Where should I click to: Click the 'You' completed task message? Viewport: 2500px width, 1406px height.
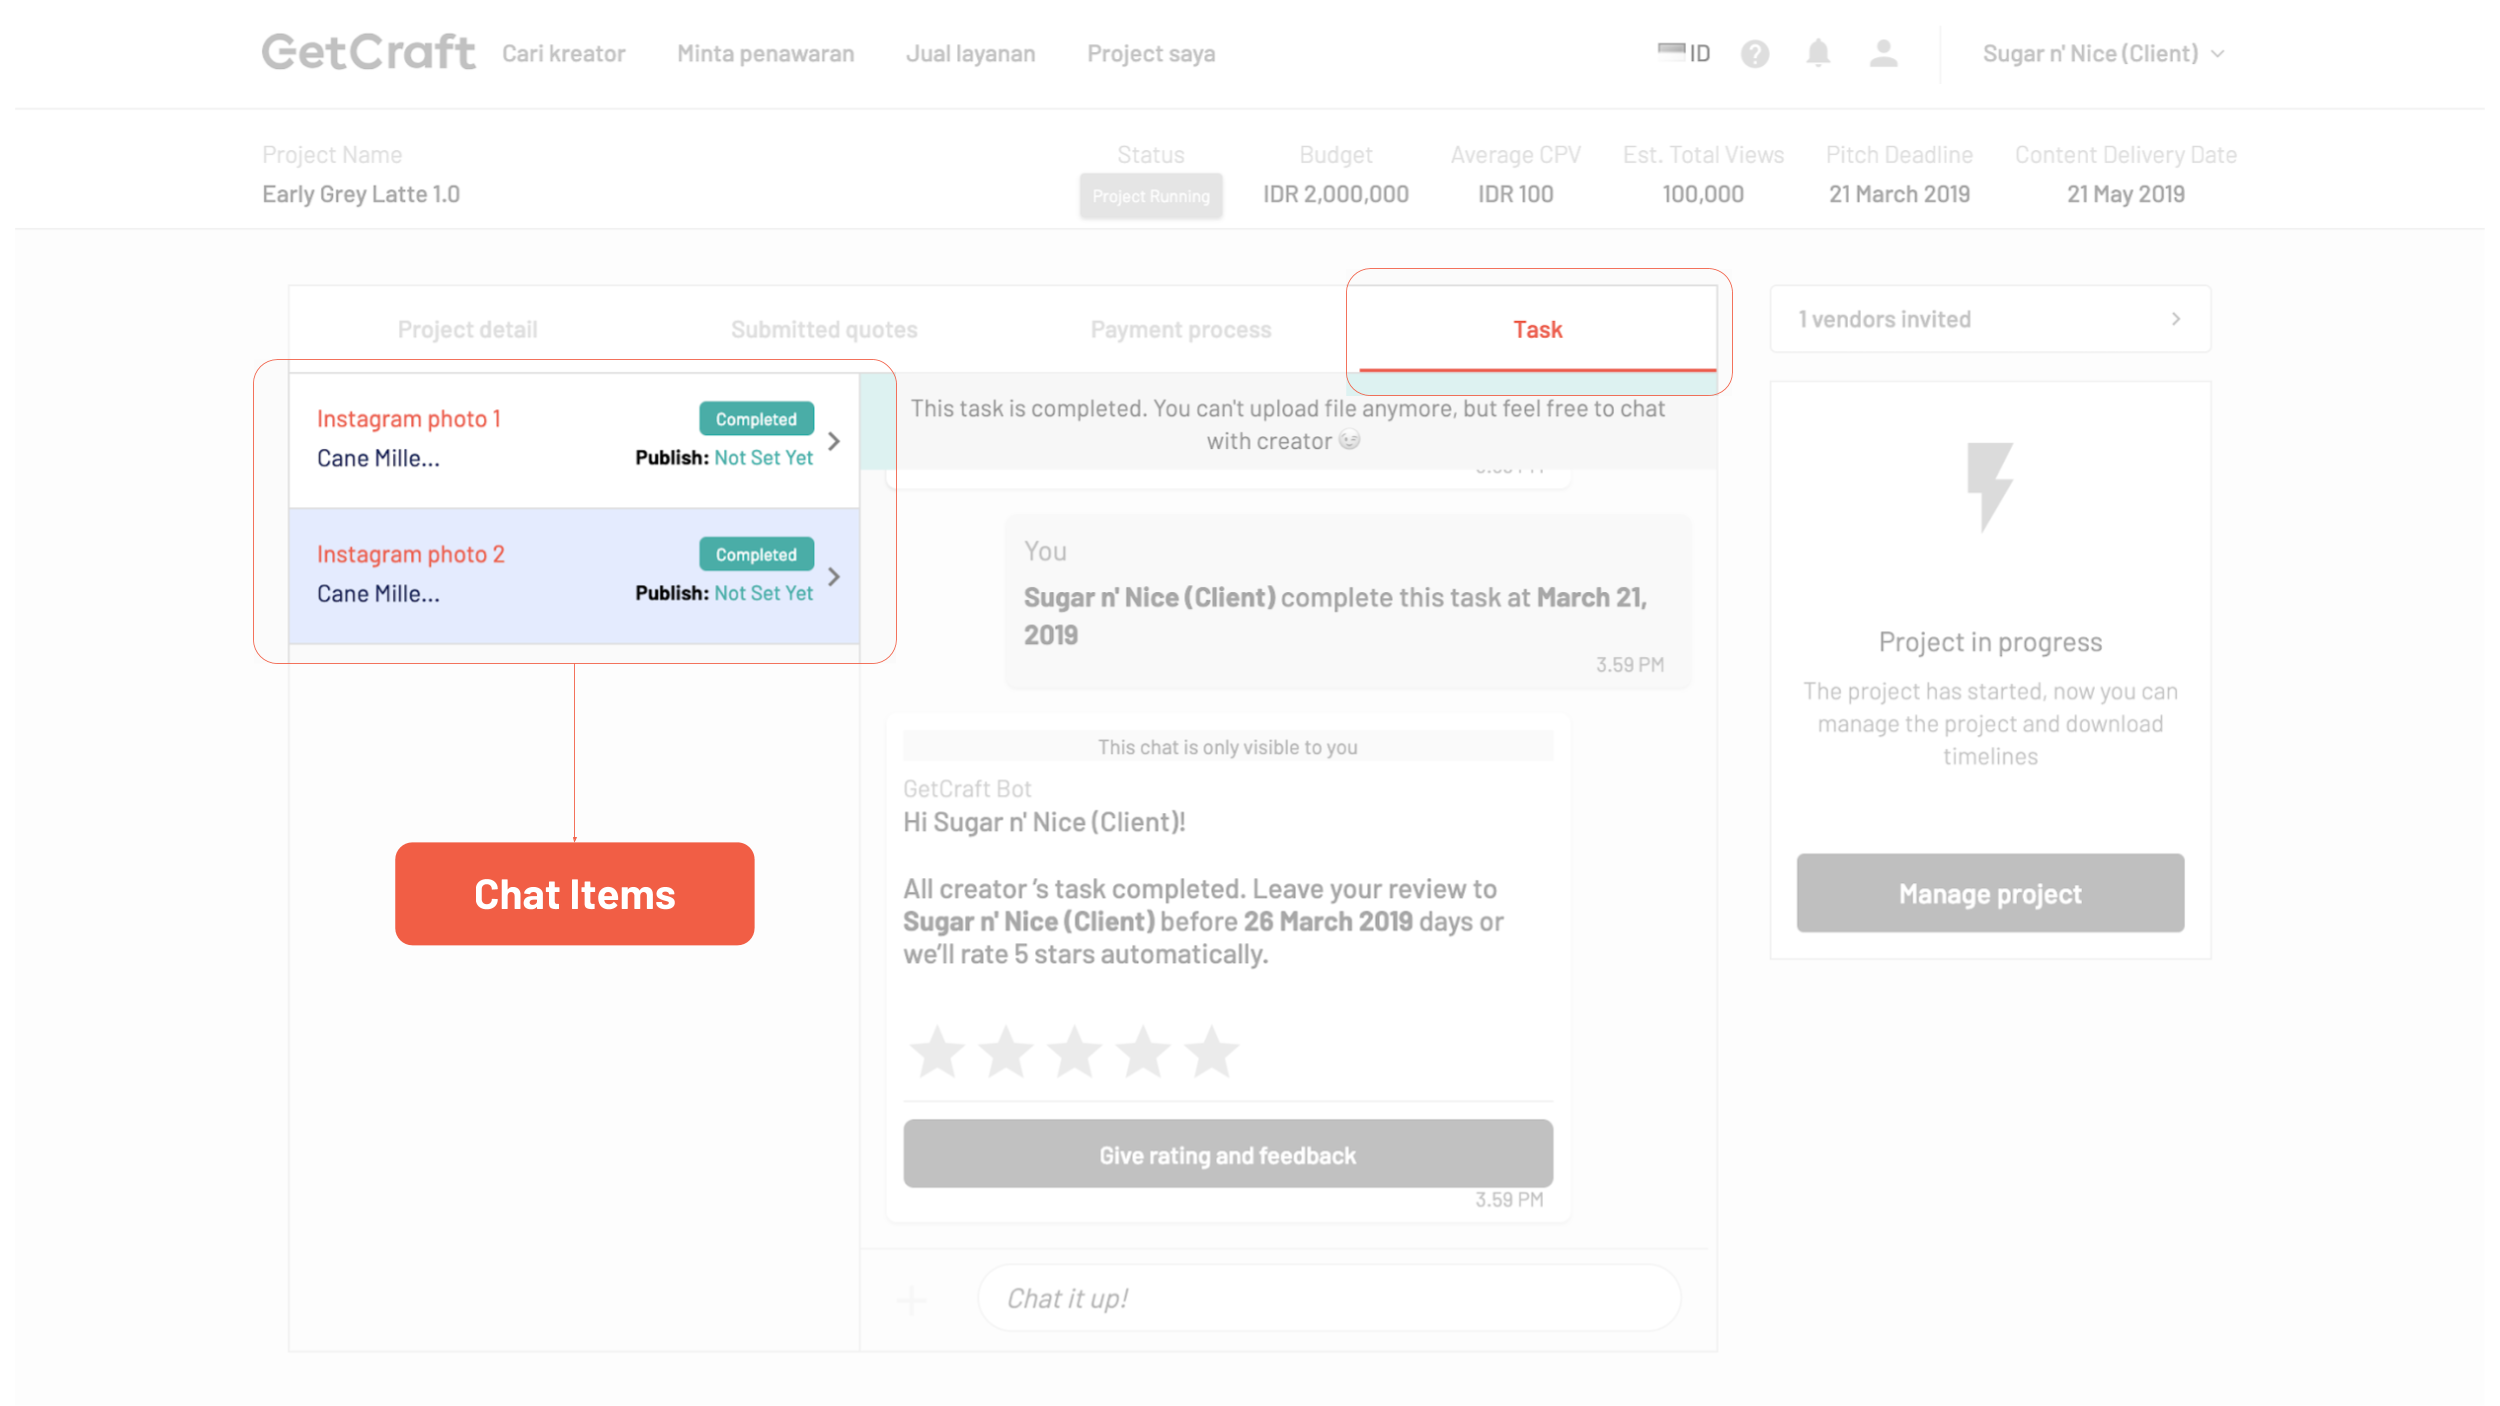[1347, 602]
